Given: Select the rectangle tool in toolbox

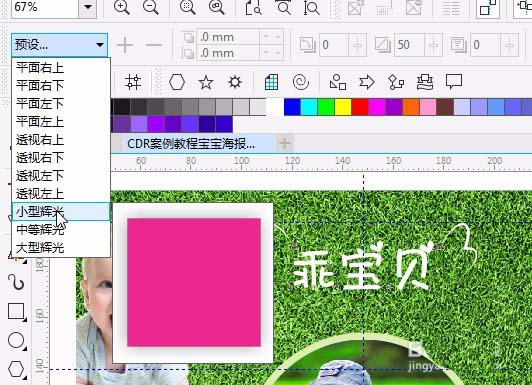Looking at the screenshot, I should click(x=16, y=311).
